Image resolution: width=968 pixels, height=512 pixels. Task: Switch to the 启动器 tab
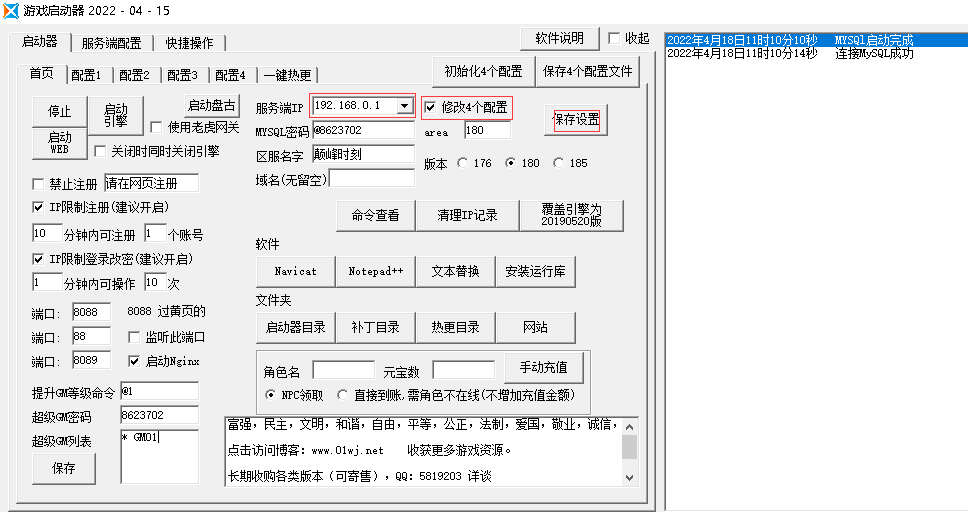tap(40, 41)
